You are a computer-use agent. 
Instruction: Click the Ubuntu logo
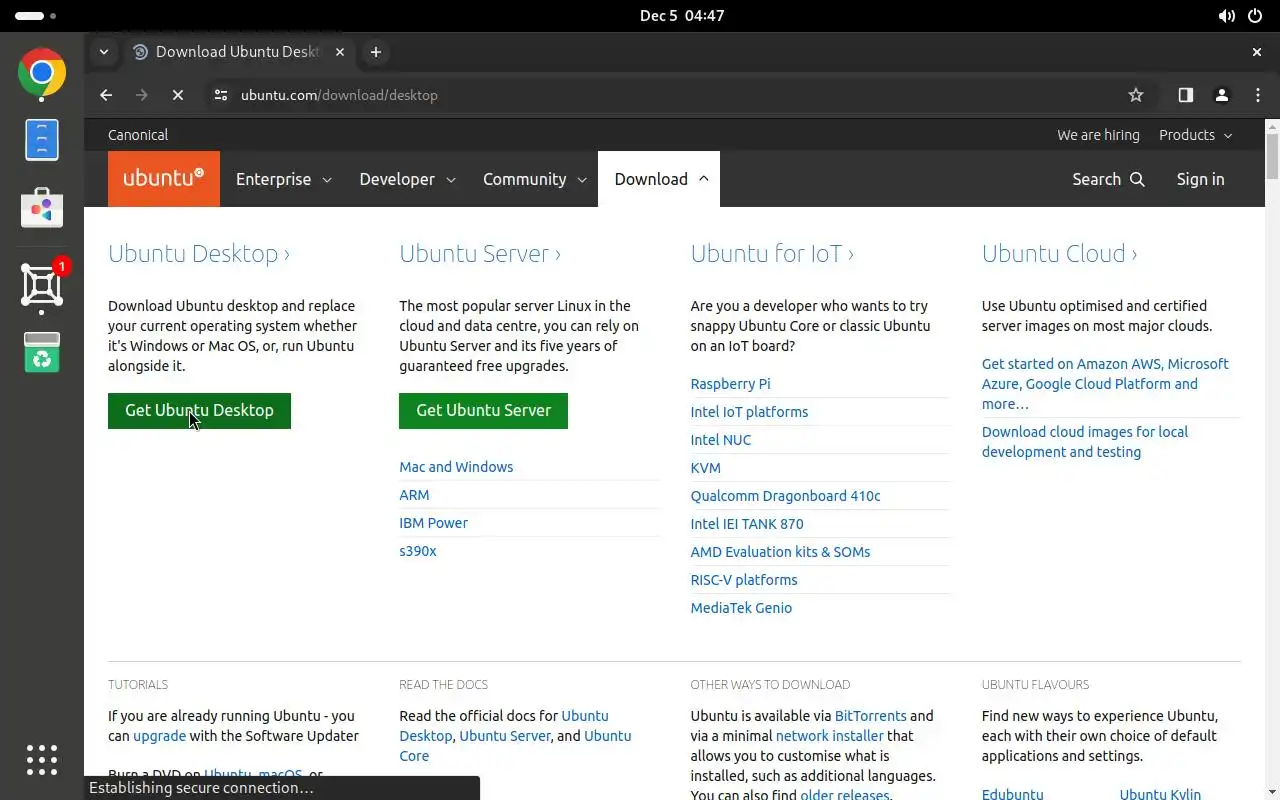[164, 179]
